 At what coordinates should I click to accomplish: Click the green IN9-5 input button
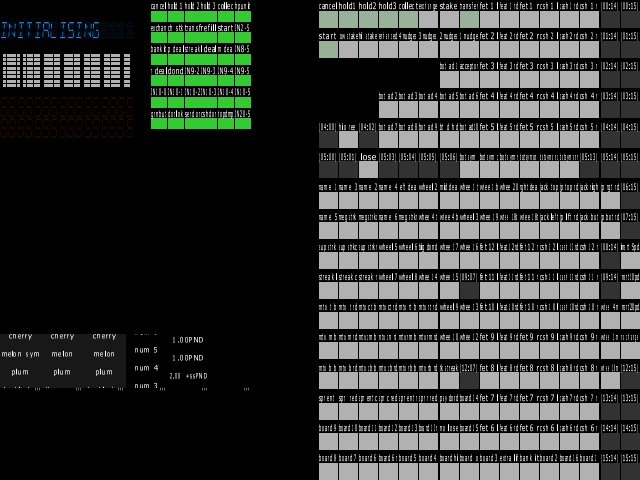pos(243,80)
